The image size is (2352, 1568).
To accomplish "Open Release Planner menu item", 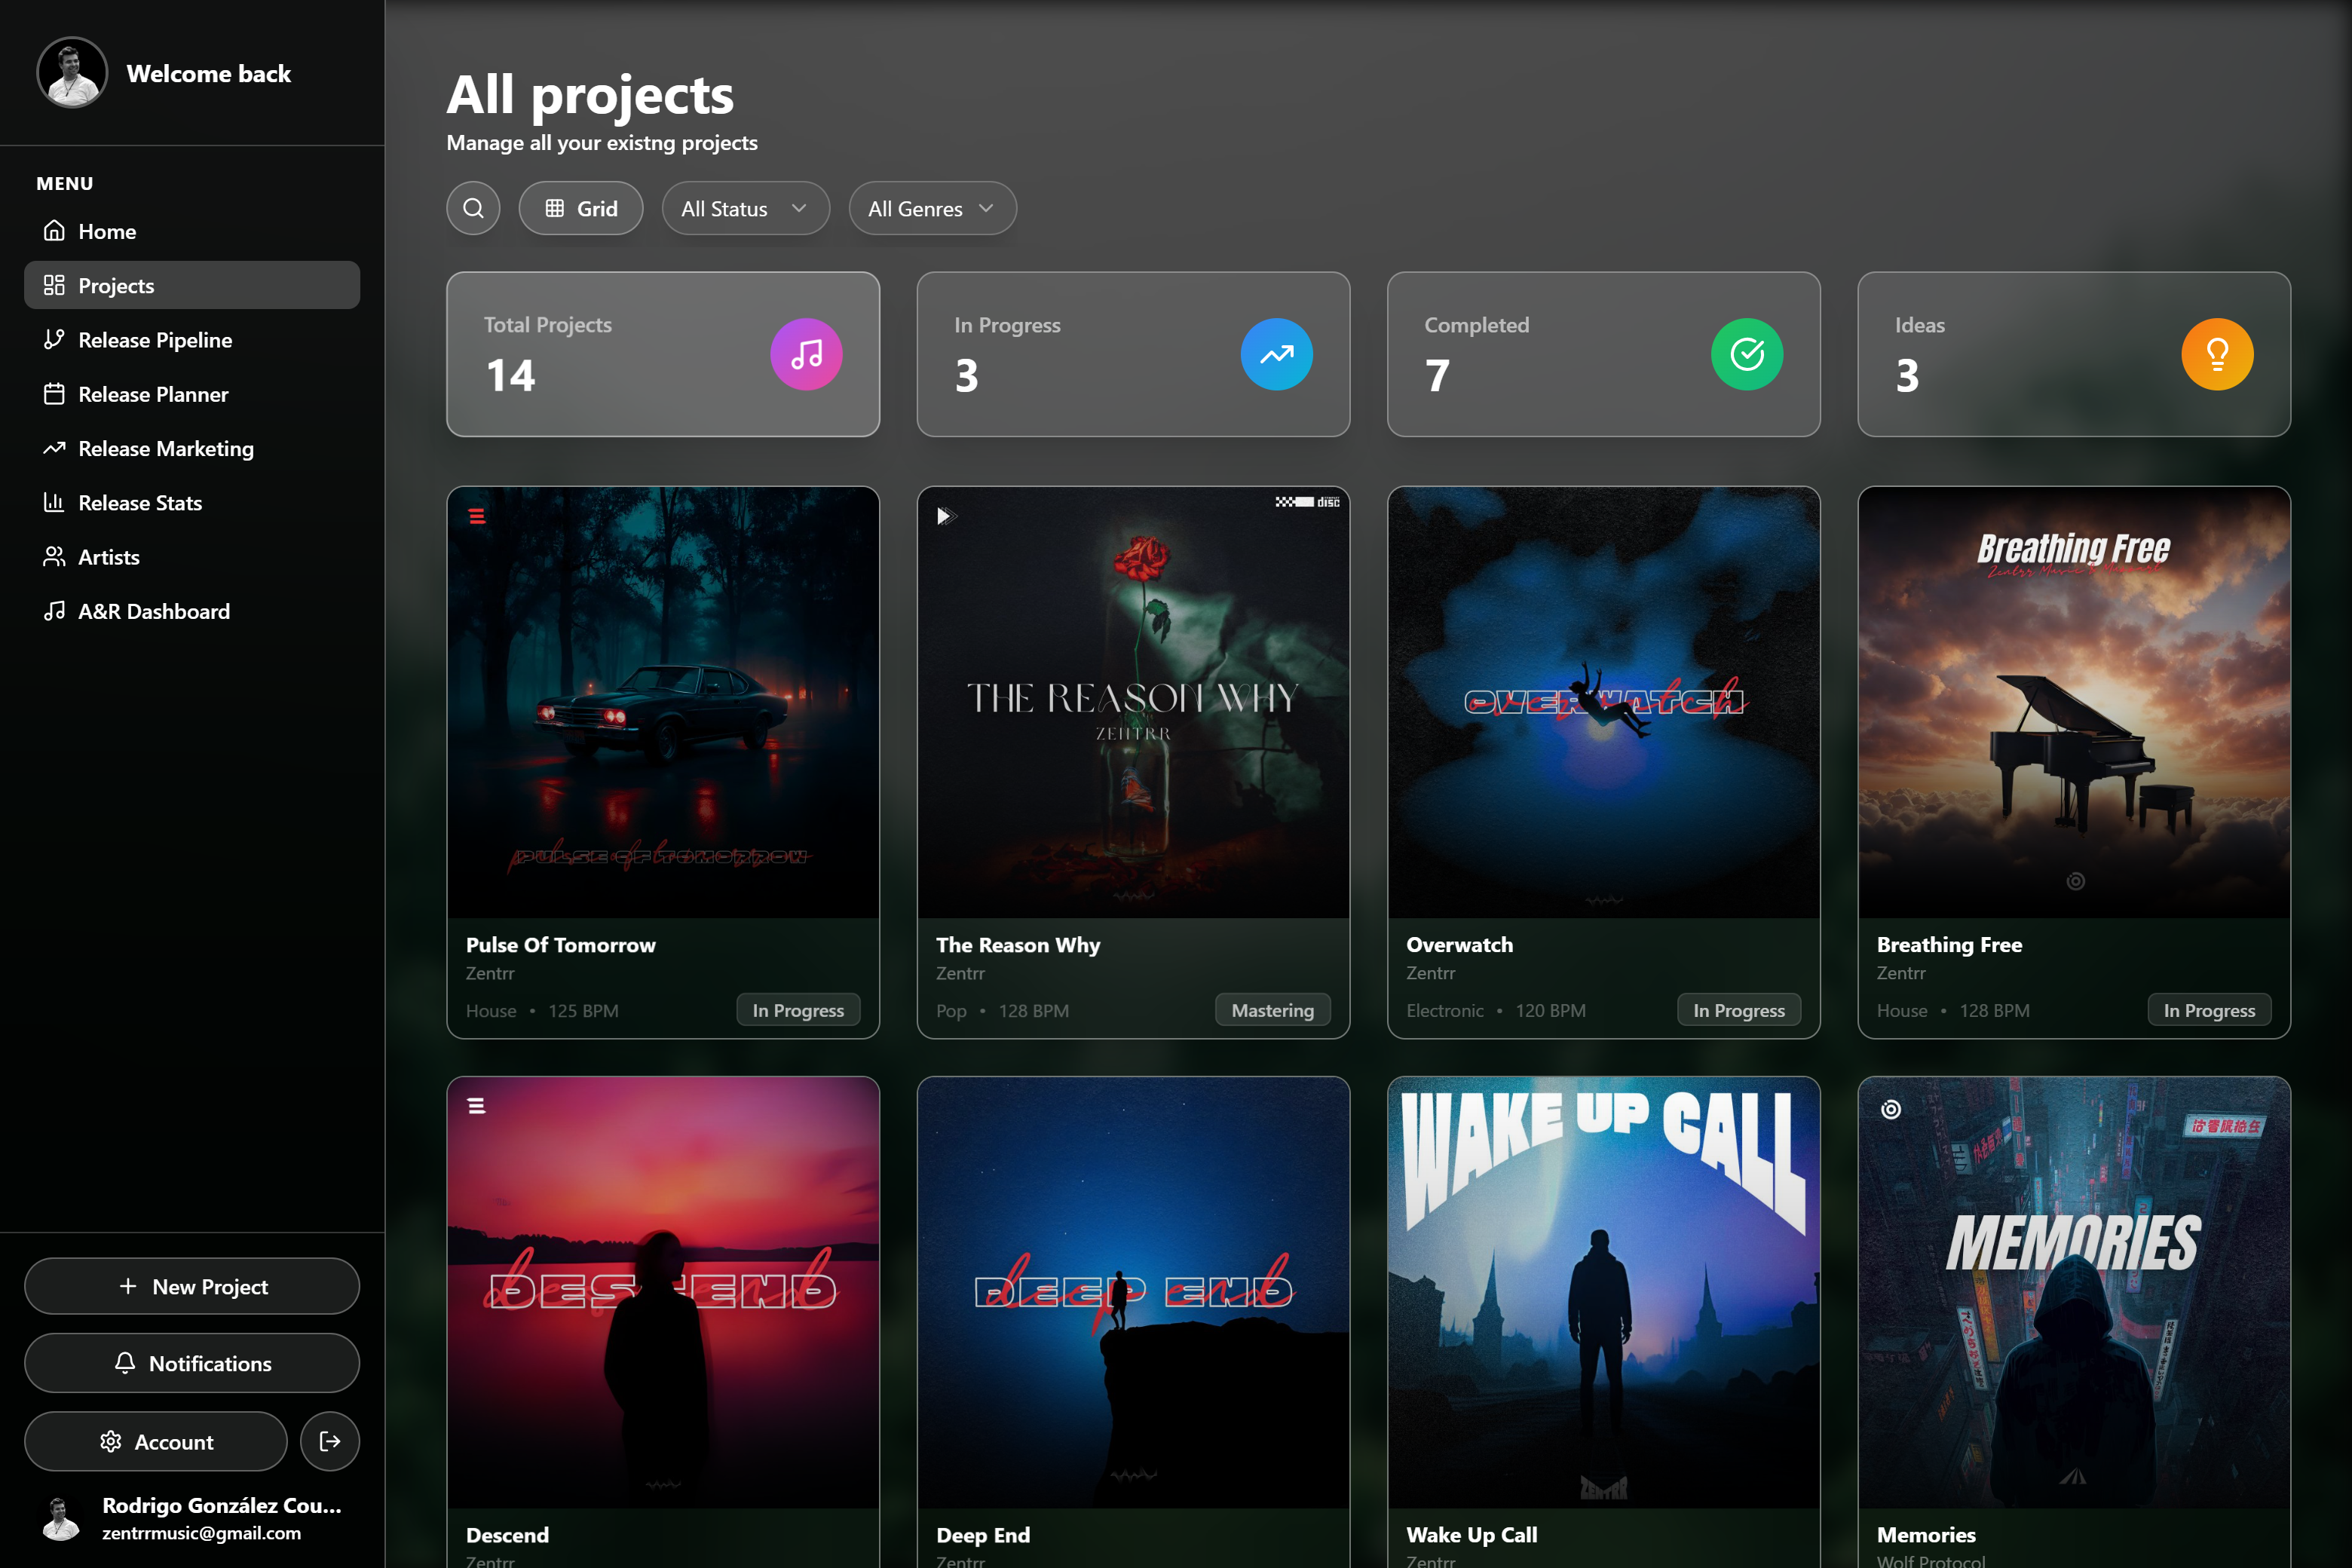I will coord(192,394).
